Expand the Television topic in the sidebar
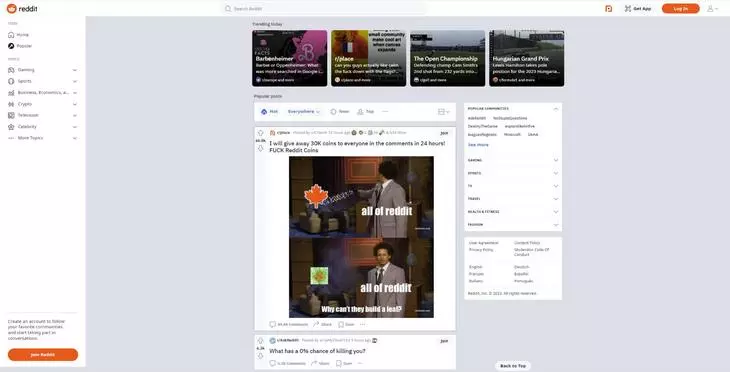The width and height of the screenshot is (730, 372). [x=74, y=115]
